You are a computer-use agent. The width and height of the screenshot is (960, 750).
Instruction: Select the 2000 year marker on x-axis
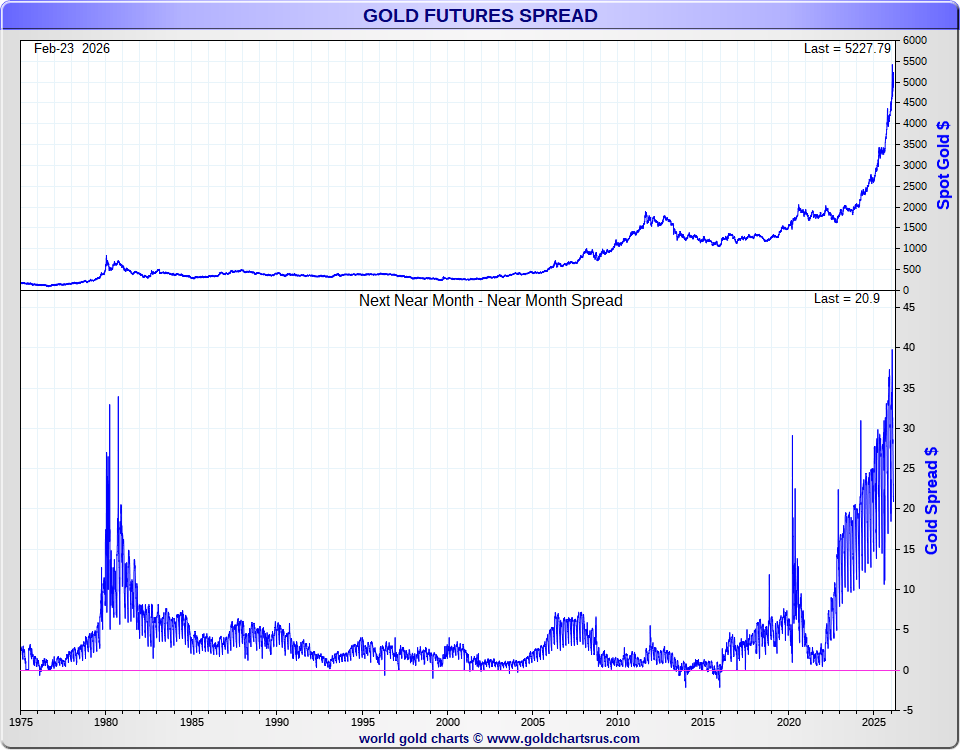(x=448, y=721)
